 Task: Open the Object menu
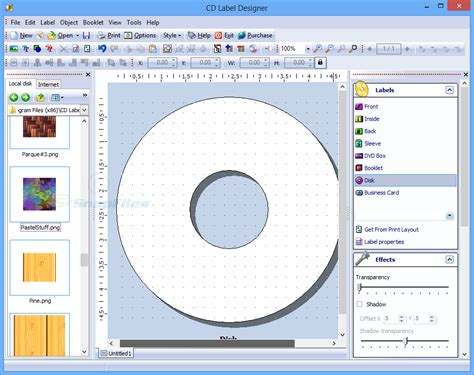[69, 22]
